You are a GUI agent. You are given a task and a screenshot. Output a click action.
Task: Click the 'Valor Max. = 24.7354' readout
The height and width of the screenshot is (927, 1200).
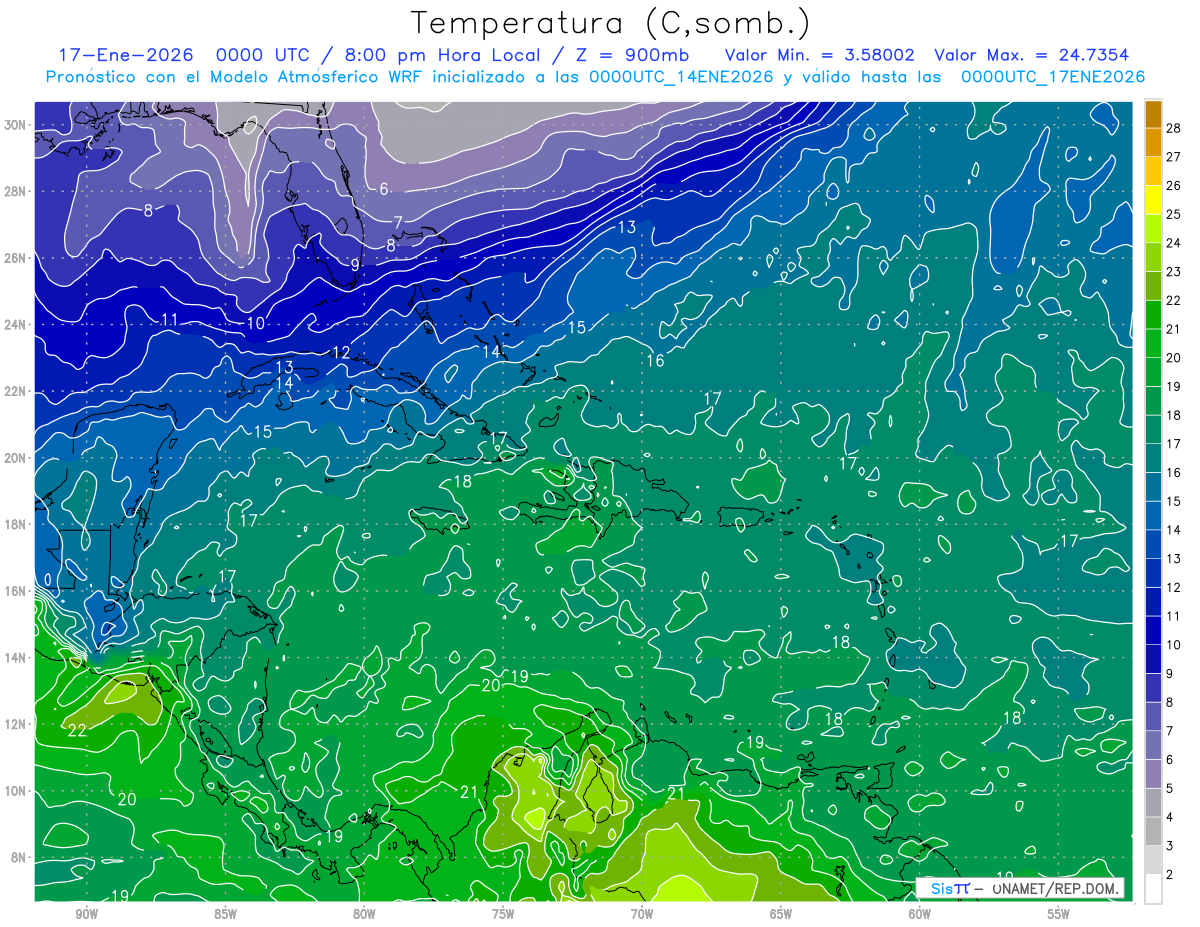(1032, 56)
